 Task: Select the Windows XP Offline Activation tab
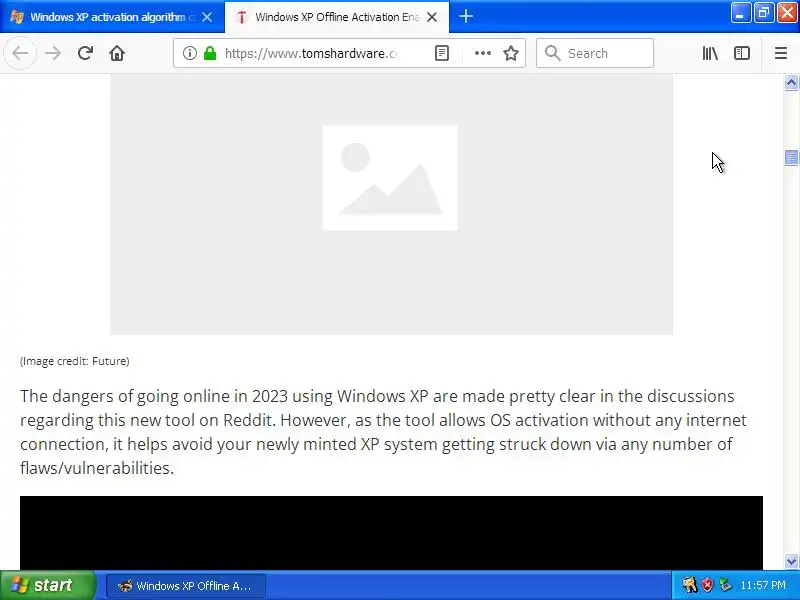tap(337, 17)
